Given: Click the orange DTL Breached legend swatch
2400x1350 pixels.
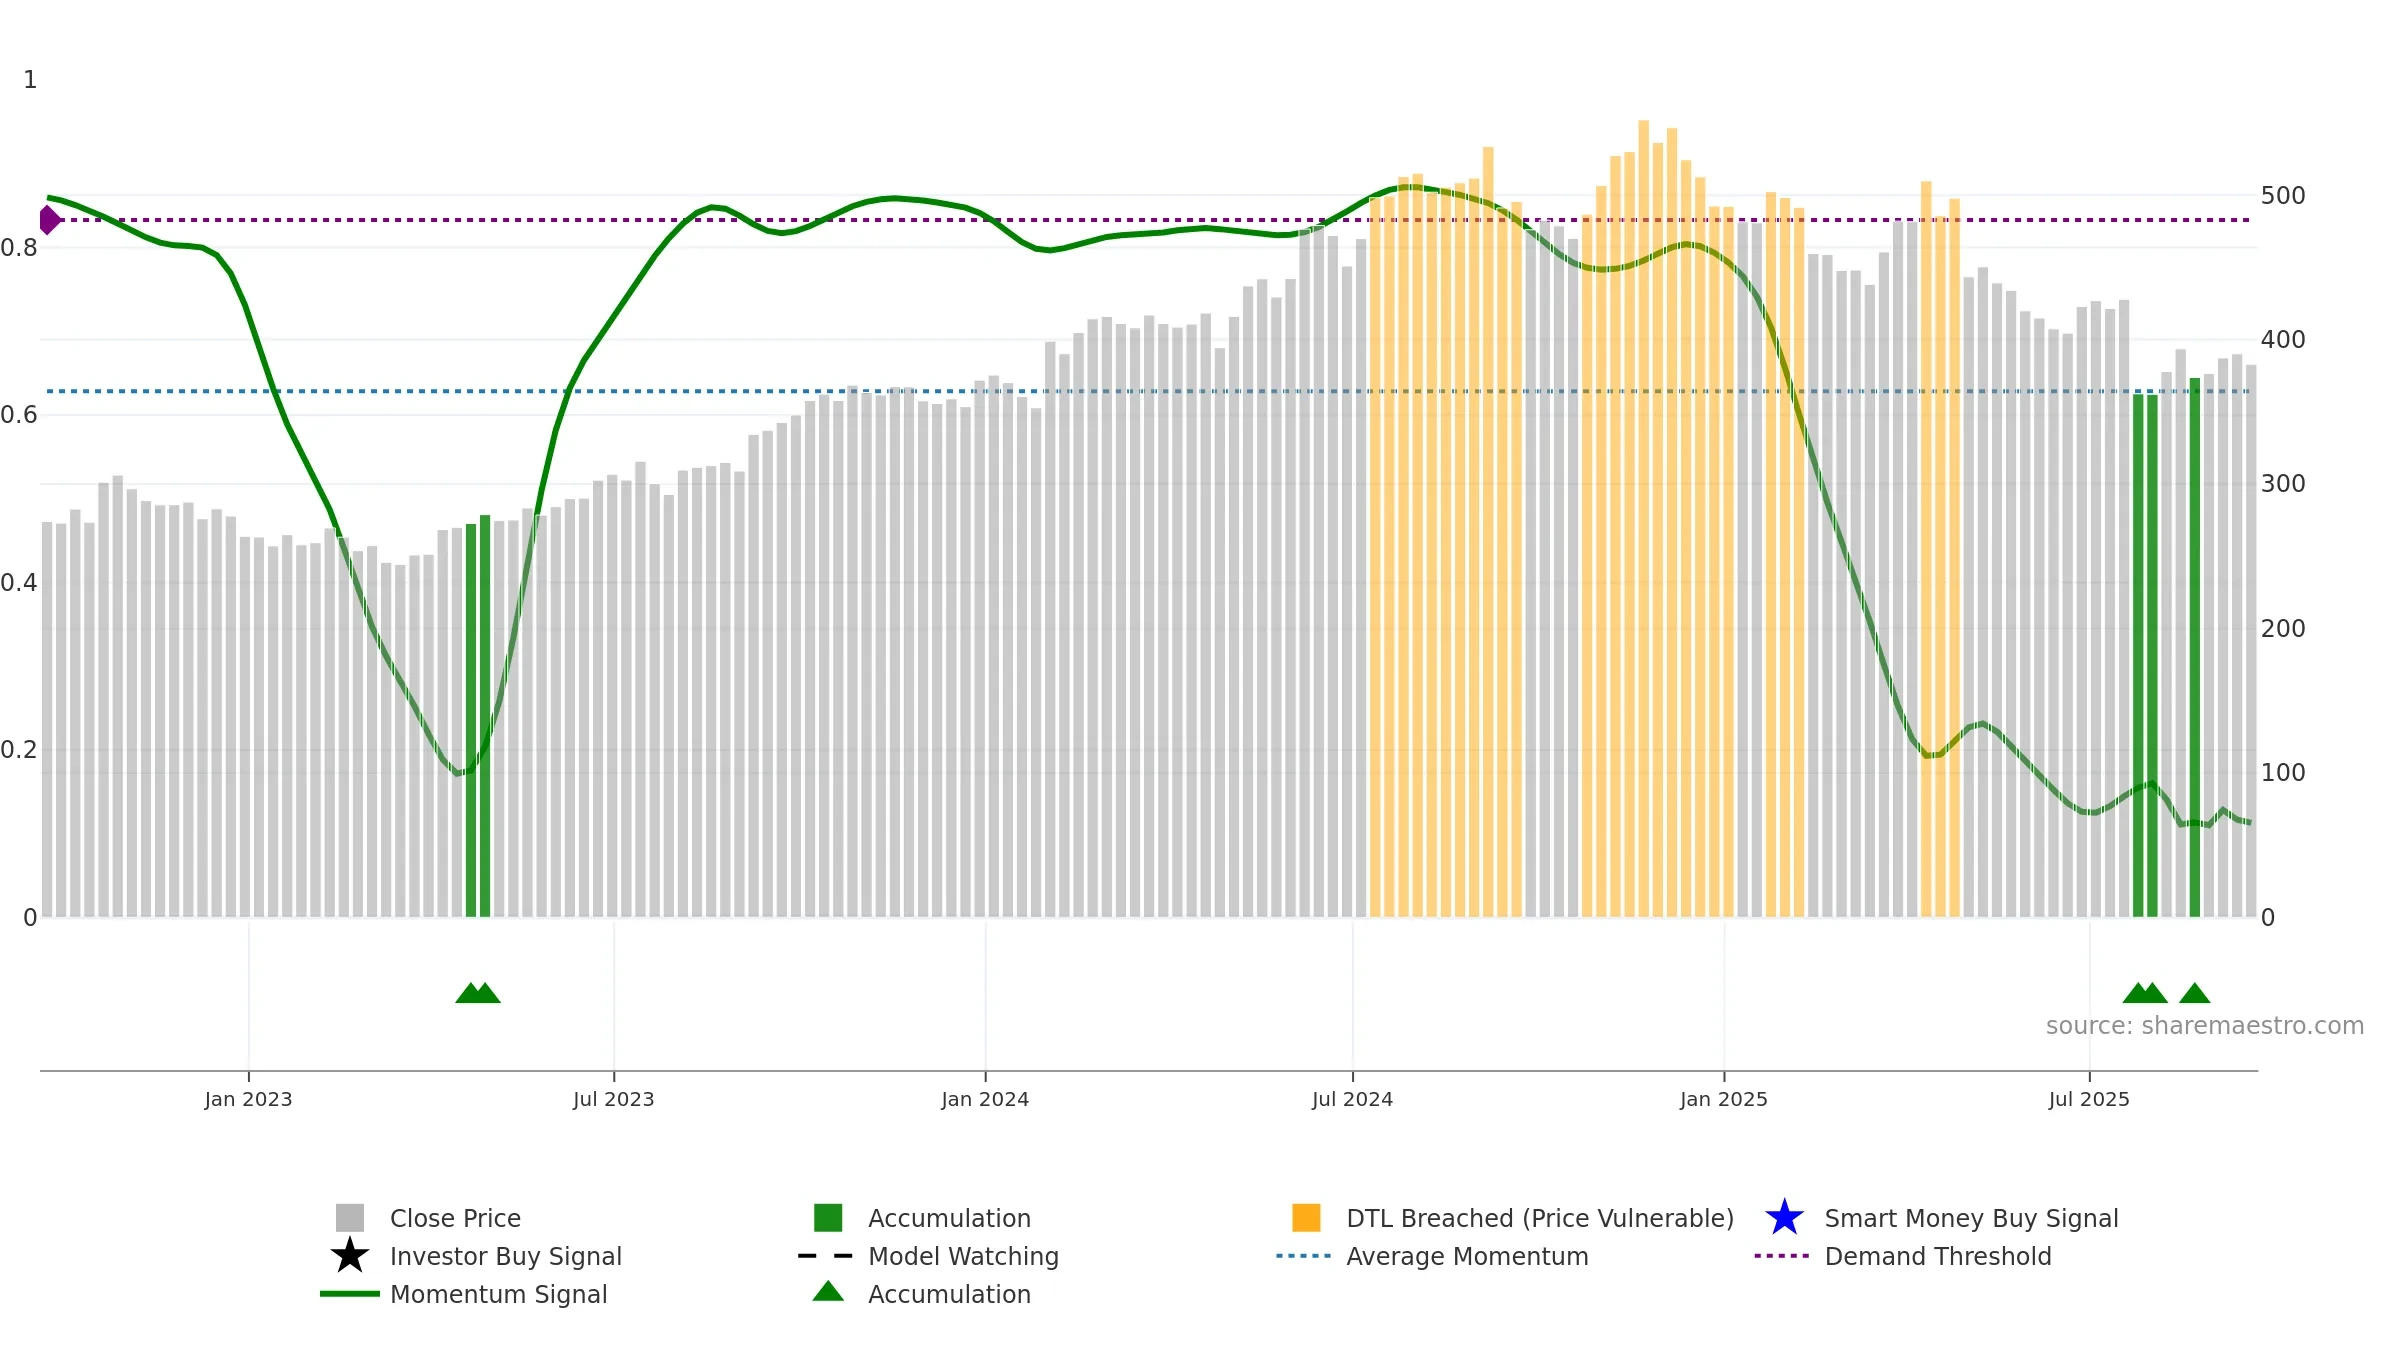Looking at the screenshot, I should [x=1306, y=1218].
